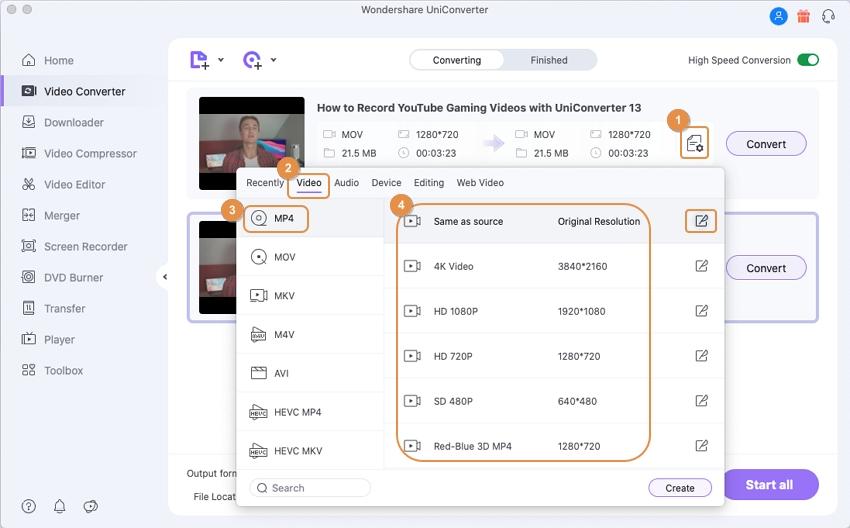This screenshot has height=528, width=850.
Task: Edit the SD 480P preset
Action: point(701,401)
